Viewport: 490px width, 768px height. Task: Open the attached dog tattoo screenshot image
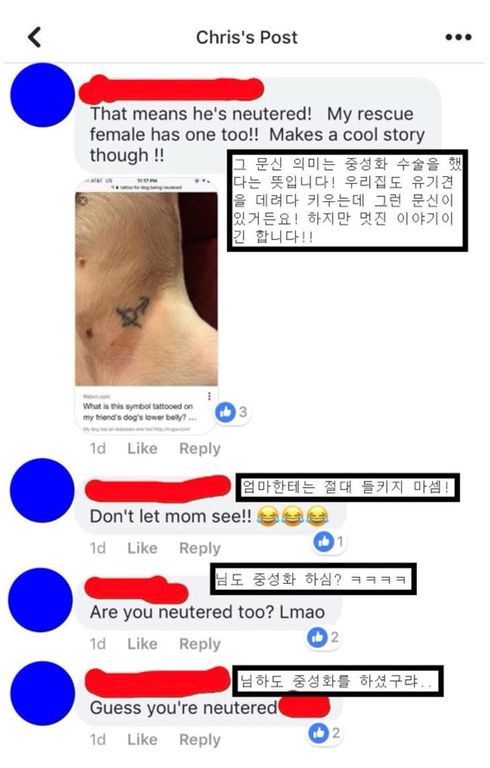147,288
